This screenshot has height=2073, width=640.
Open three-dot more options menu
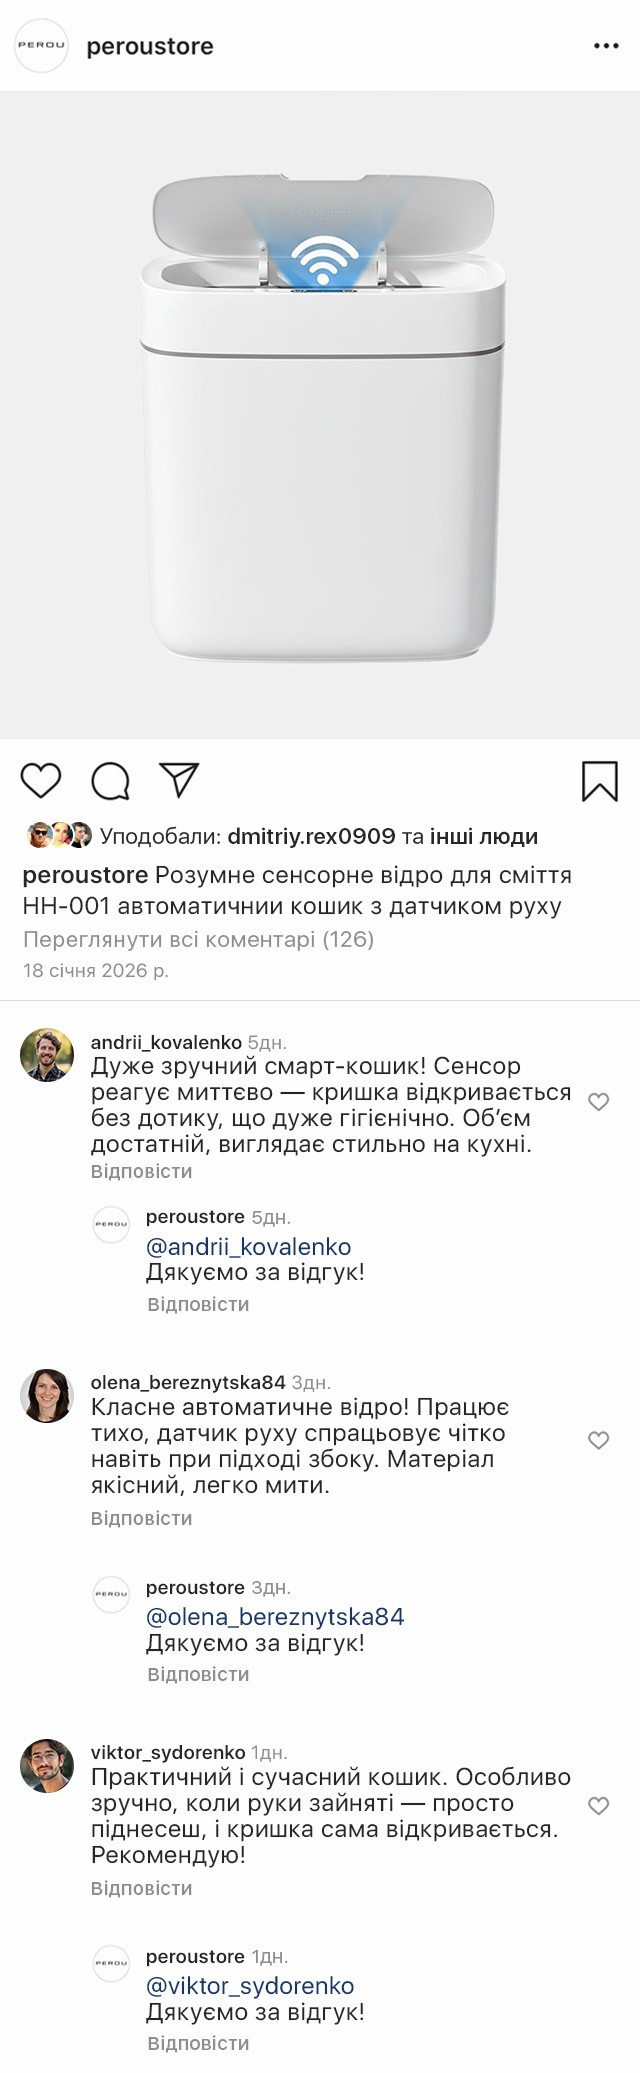coord(606,46)
